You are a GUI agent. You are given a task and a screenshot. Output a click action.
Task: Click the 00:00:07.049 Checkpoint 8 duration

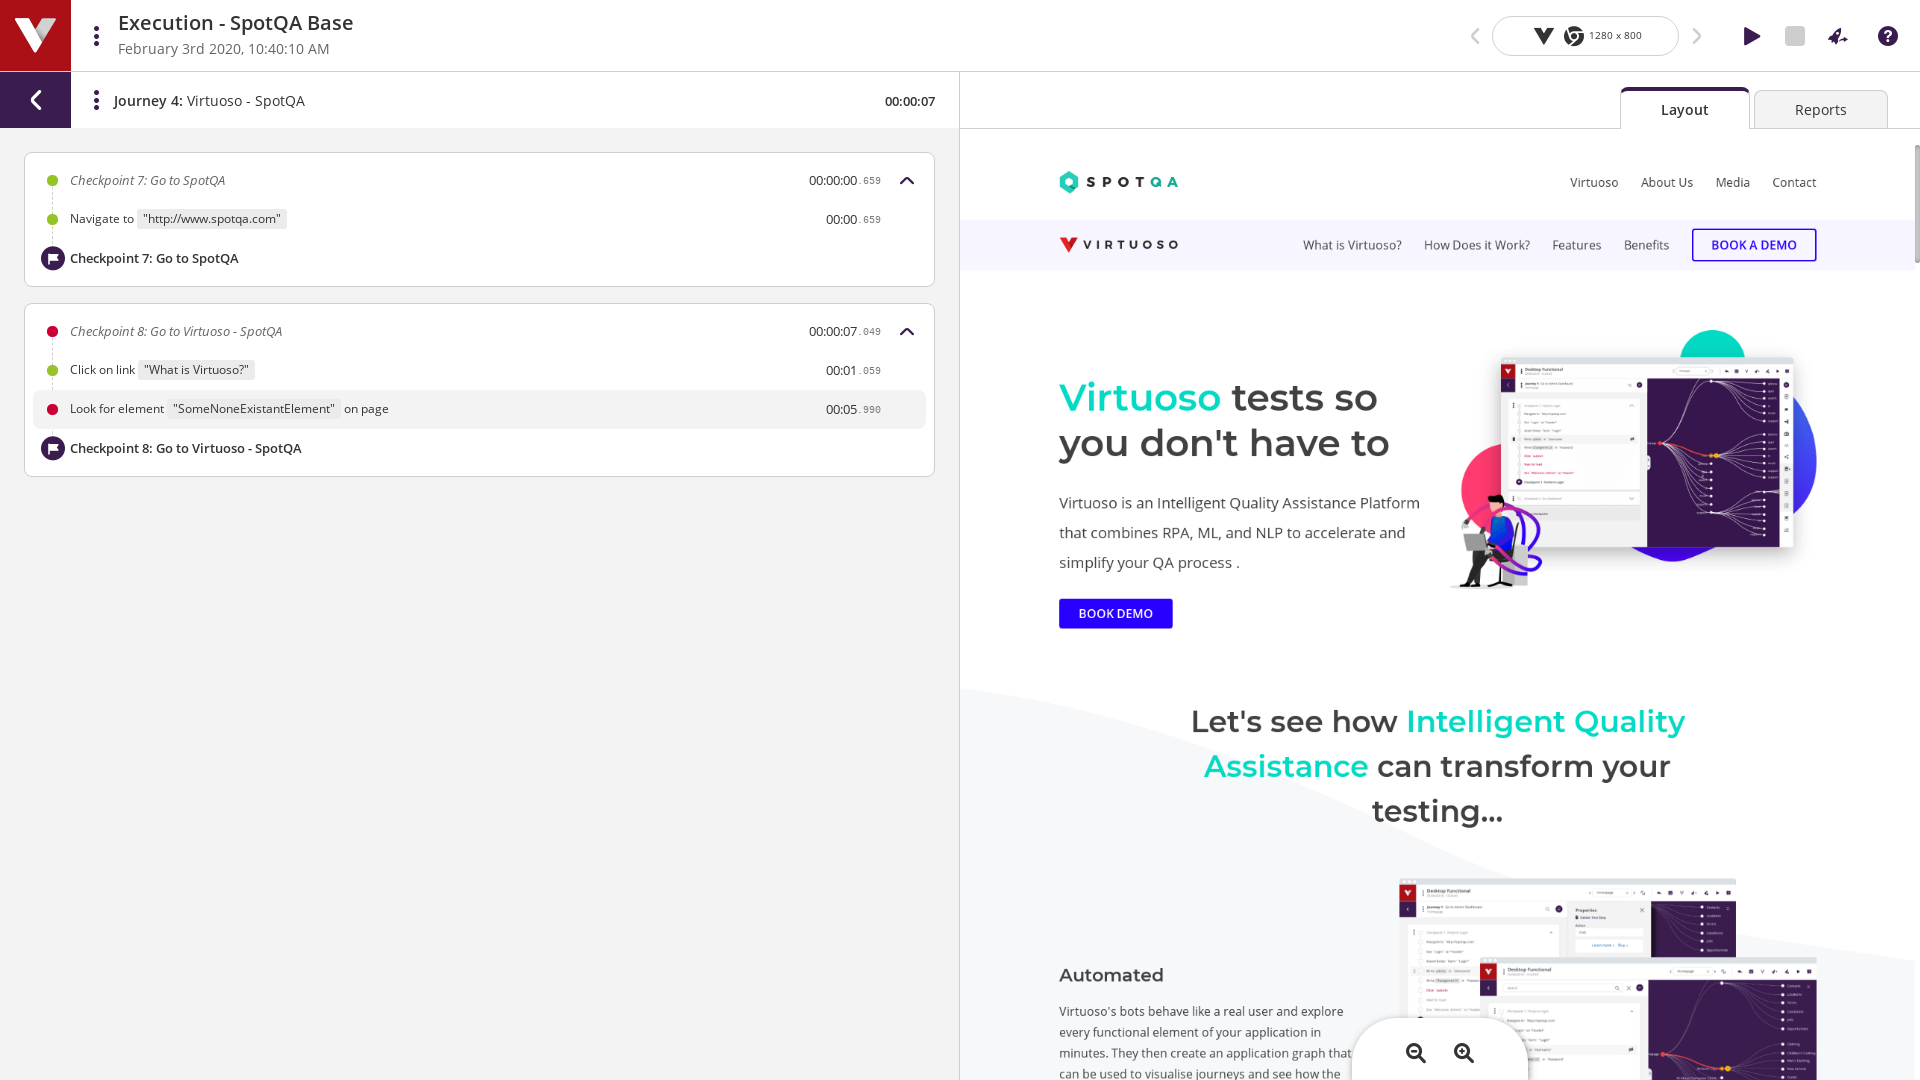[845, 332]
